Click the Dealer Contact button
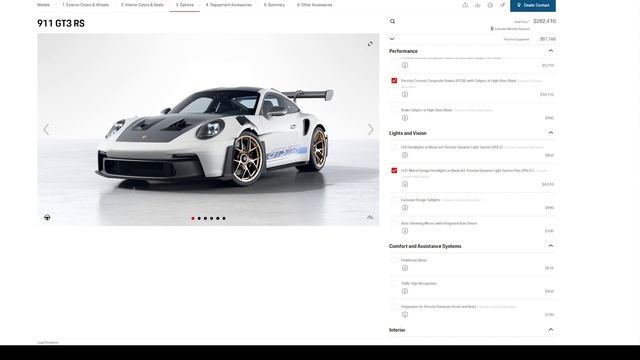This screenshot has width=640, height=360. 533,5
